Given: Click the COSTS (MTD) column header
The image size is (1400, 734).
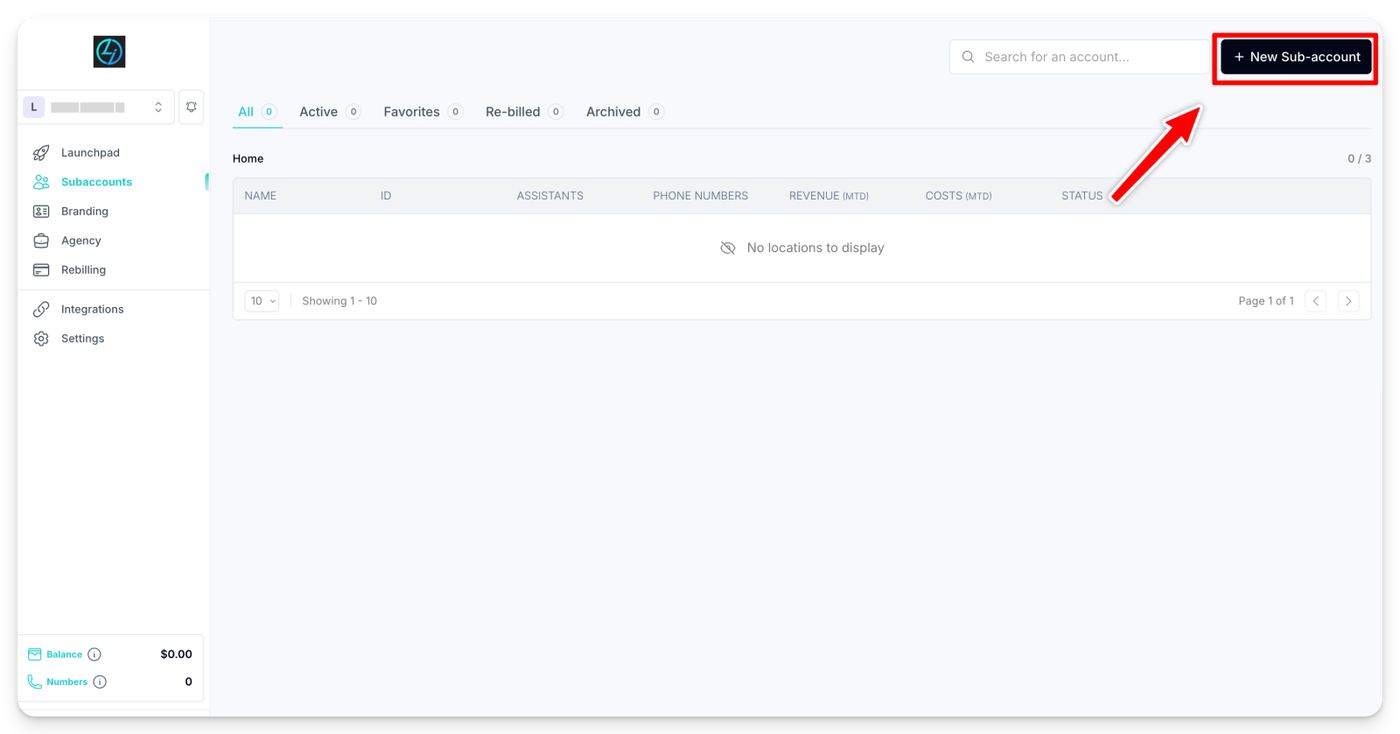Looking at the screenshot, I should point(958,196).
